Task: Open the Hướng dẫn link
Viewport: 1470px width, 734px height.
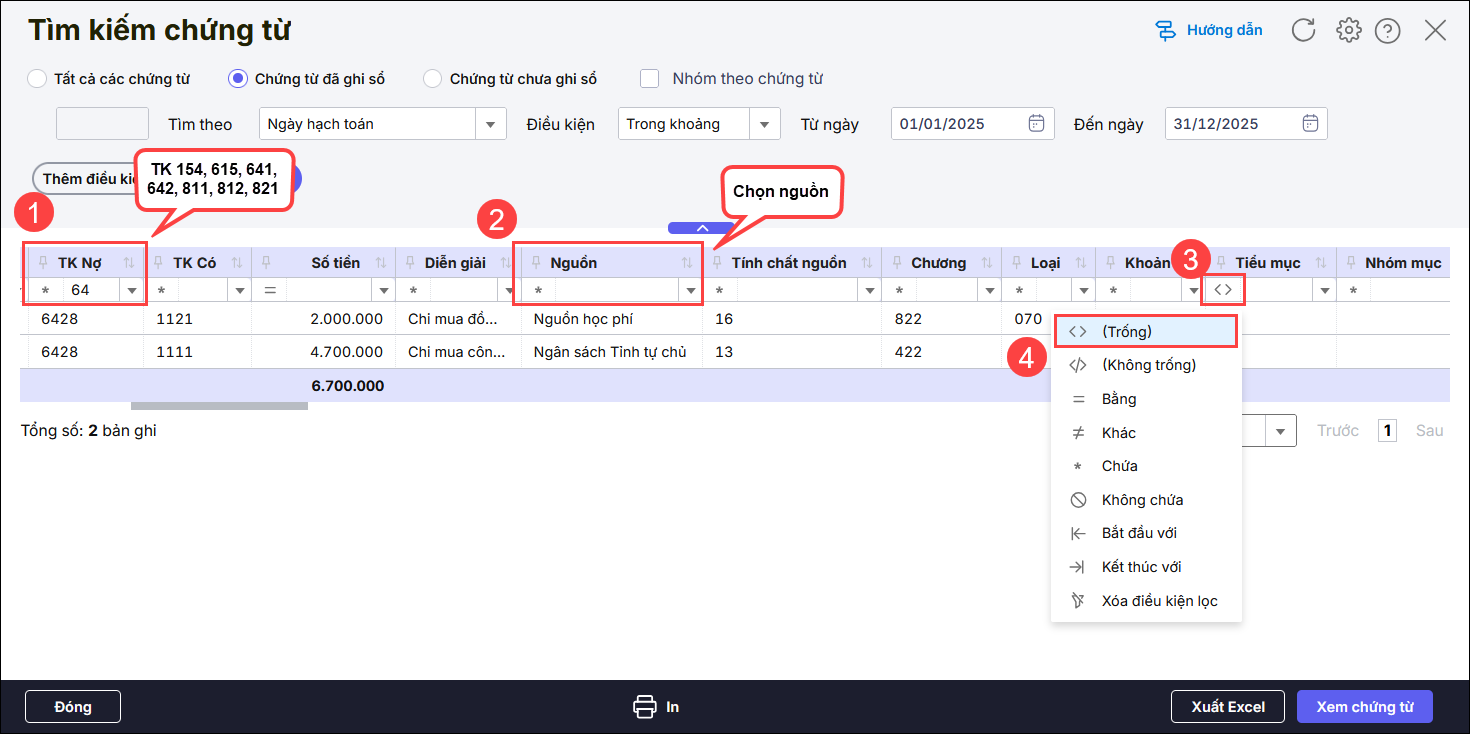Action: (1210, 30)
